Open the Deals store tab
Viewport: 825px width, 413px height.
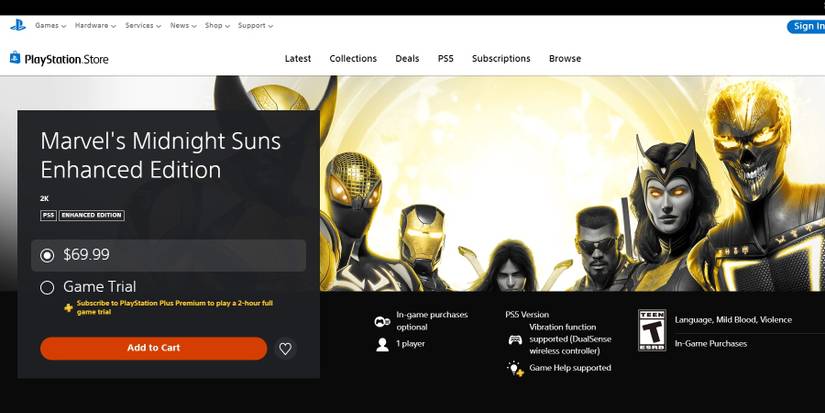click(407, 58)
